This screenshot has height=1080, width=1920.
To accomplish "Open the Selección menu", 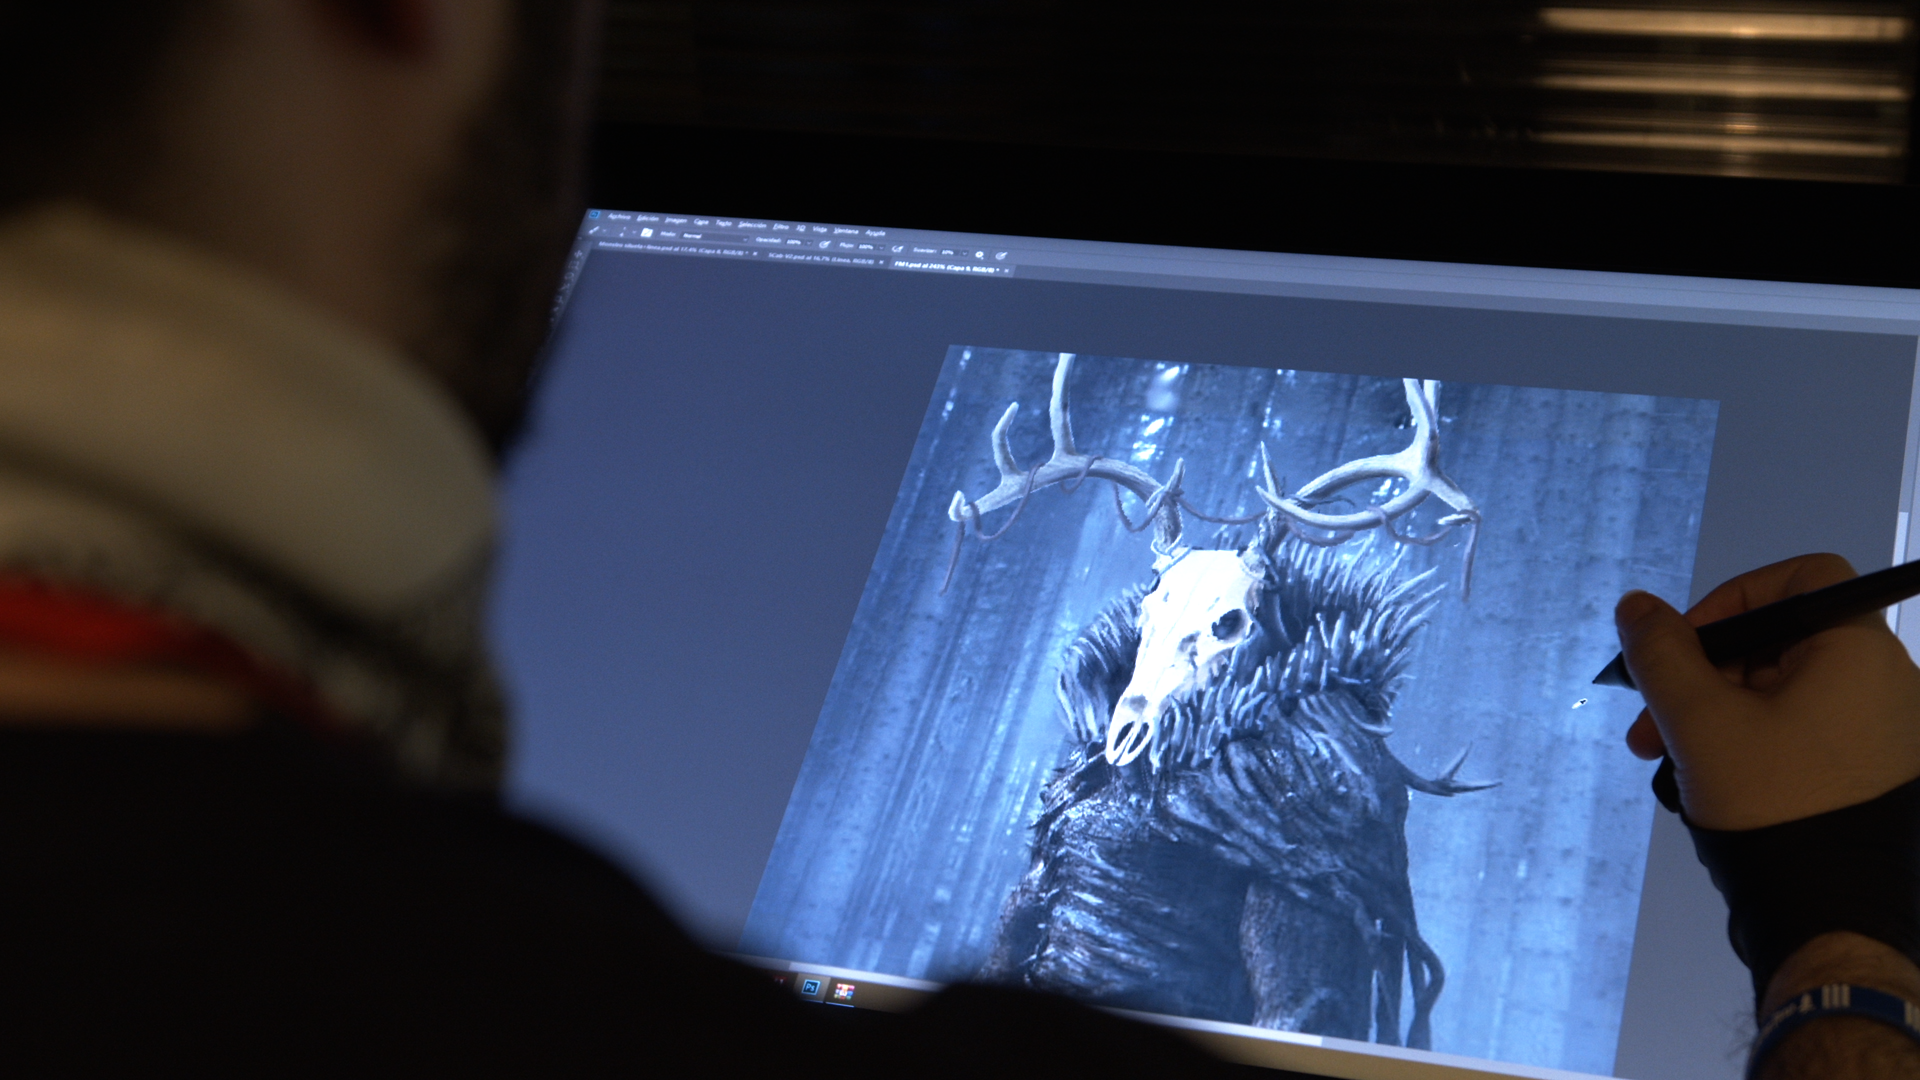I will pos(752,225).
